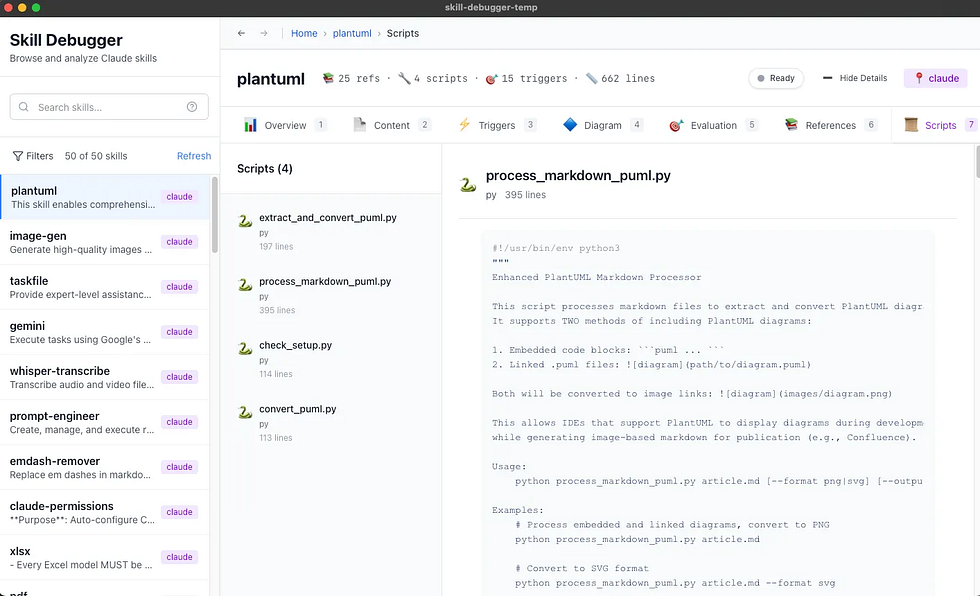Toggle Hide Details in the skill header
Viewport: 980px width, 596px height.
tap(855, 78)
